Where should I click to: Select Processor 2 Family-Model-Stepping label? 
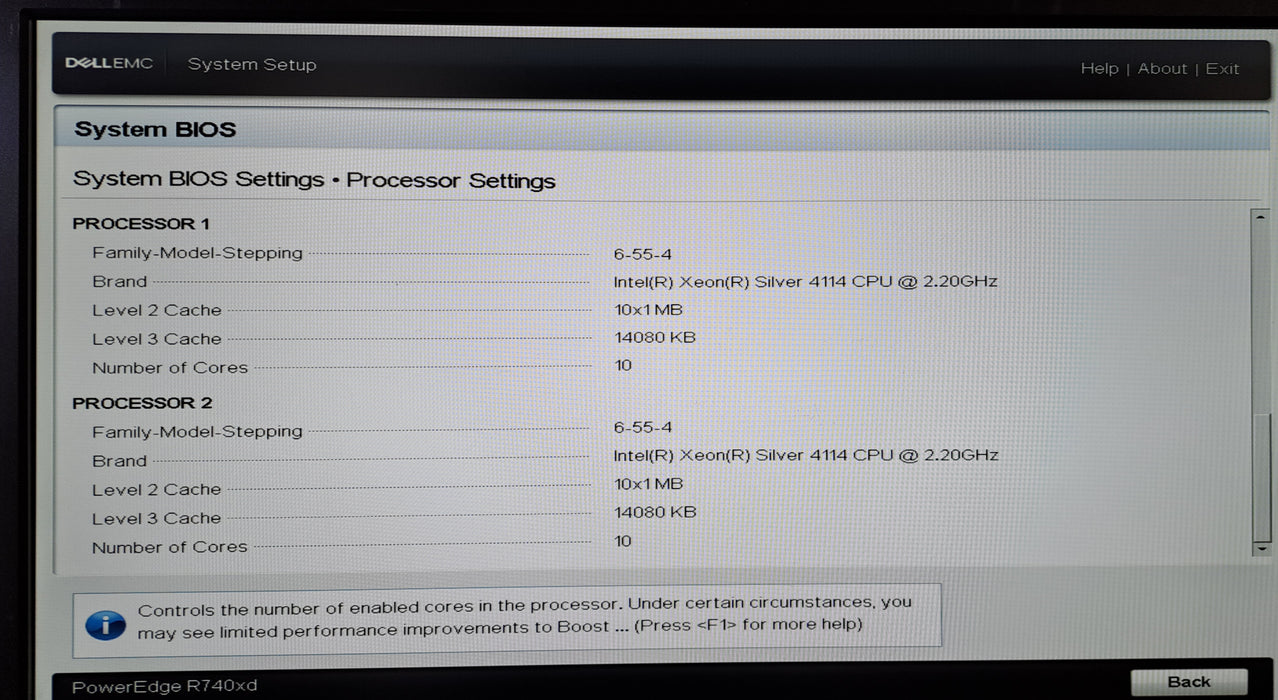pyautogui.click(x=197, y=432)
